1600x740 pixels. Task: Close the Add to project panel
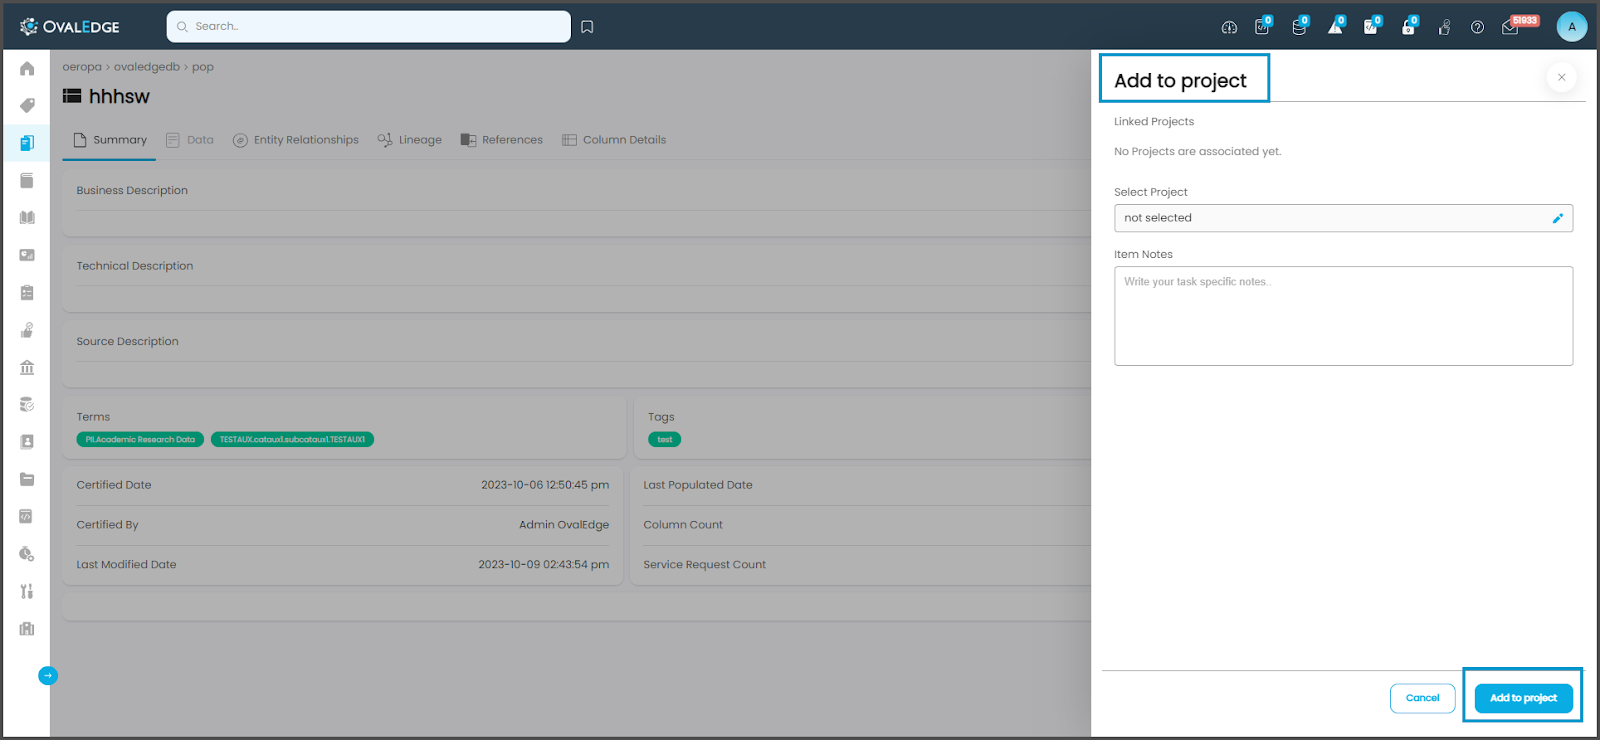1561,77
